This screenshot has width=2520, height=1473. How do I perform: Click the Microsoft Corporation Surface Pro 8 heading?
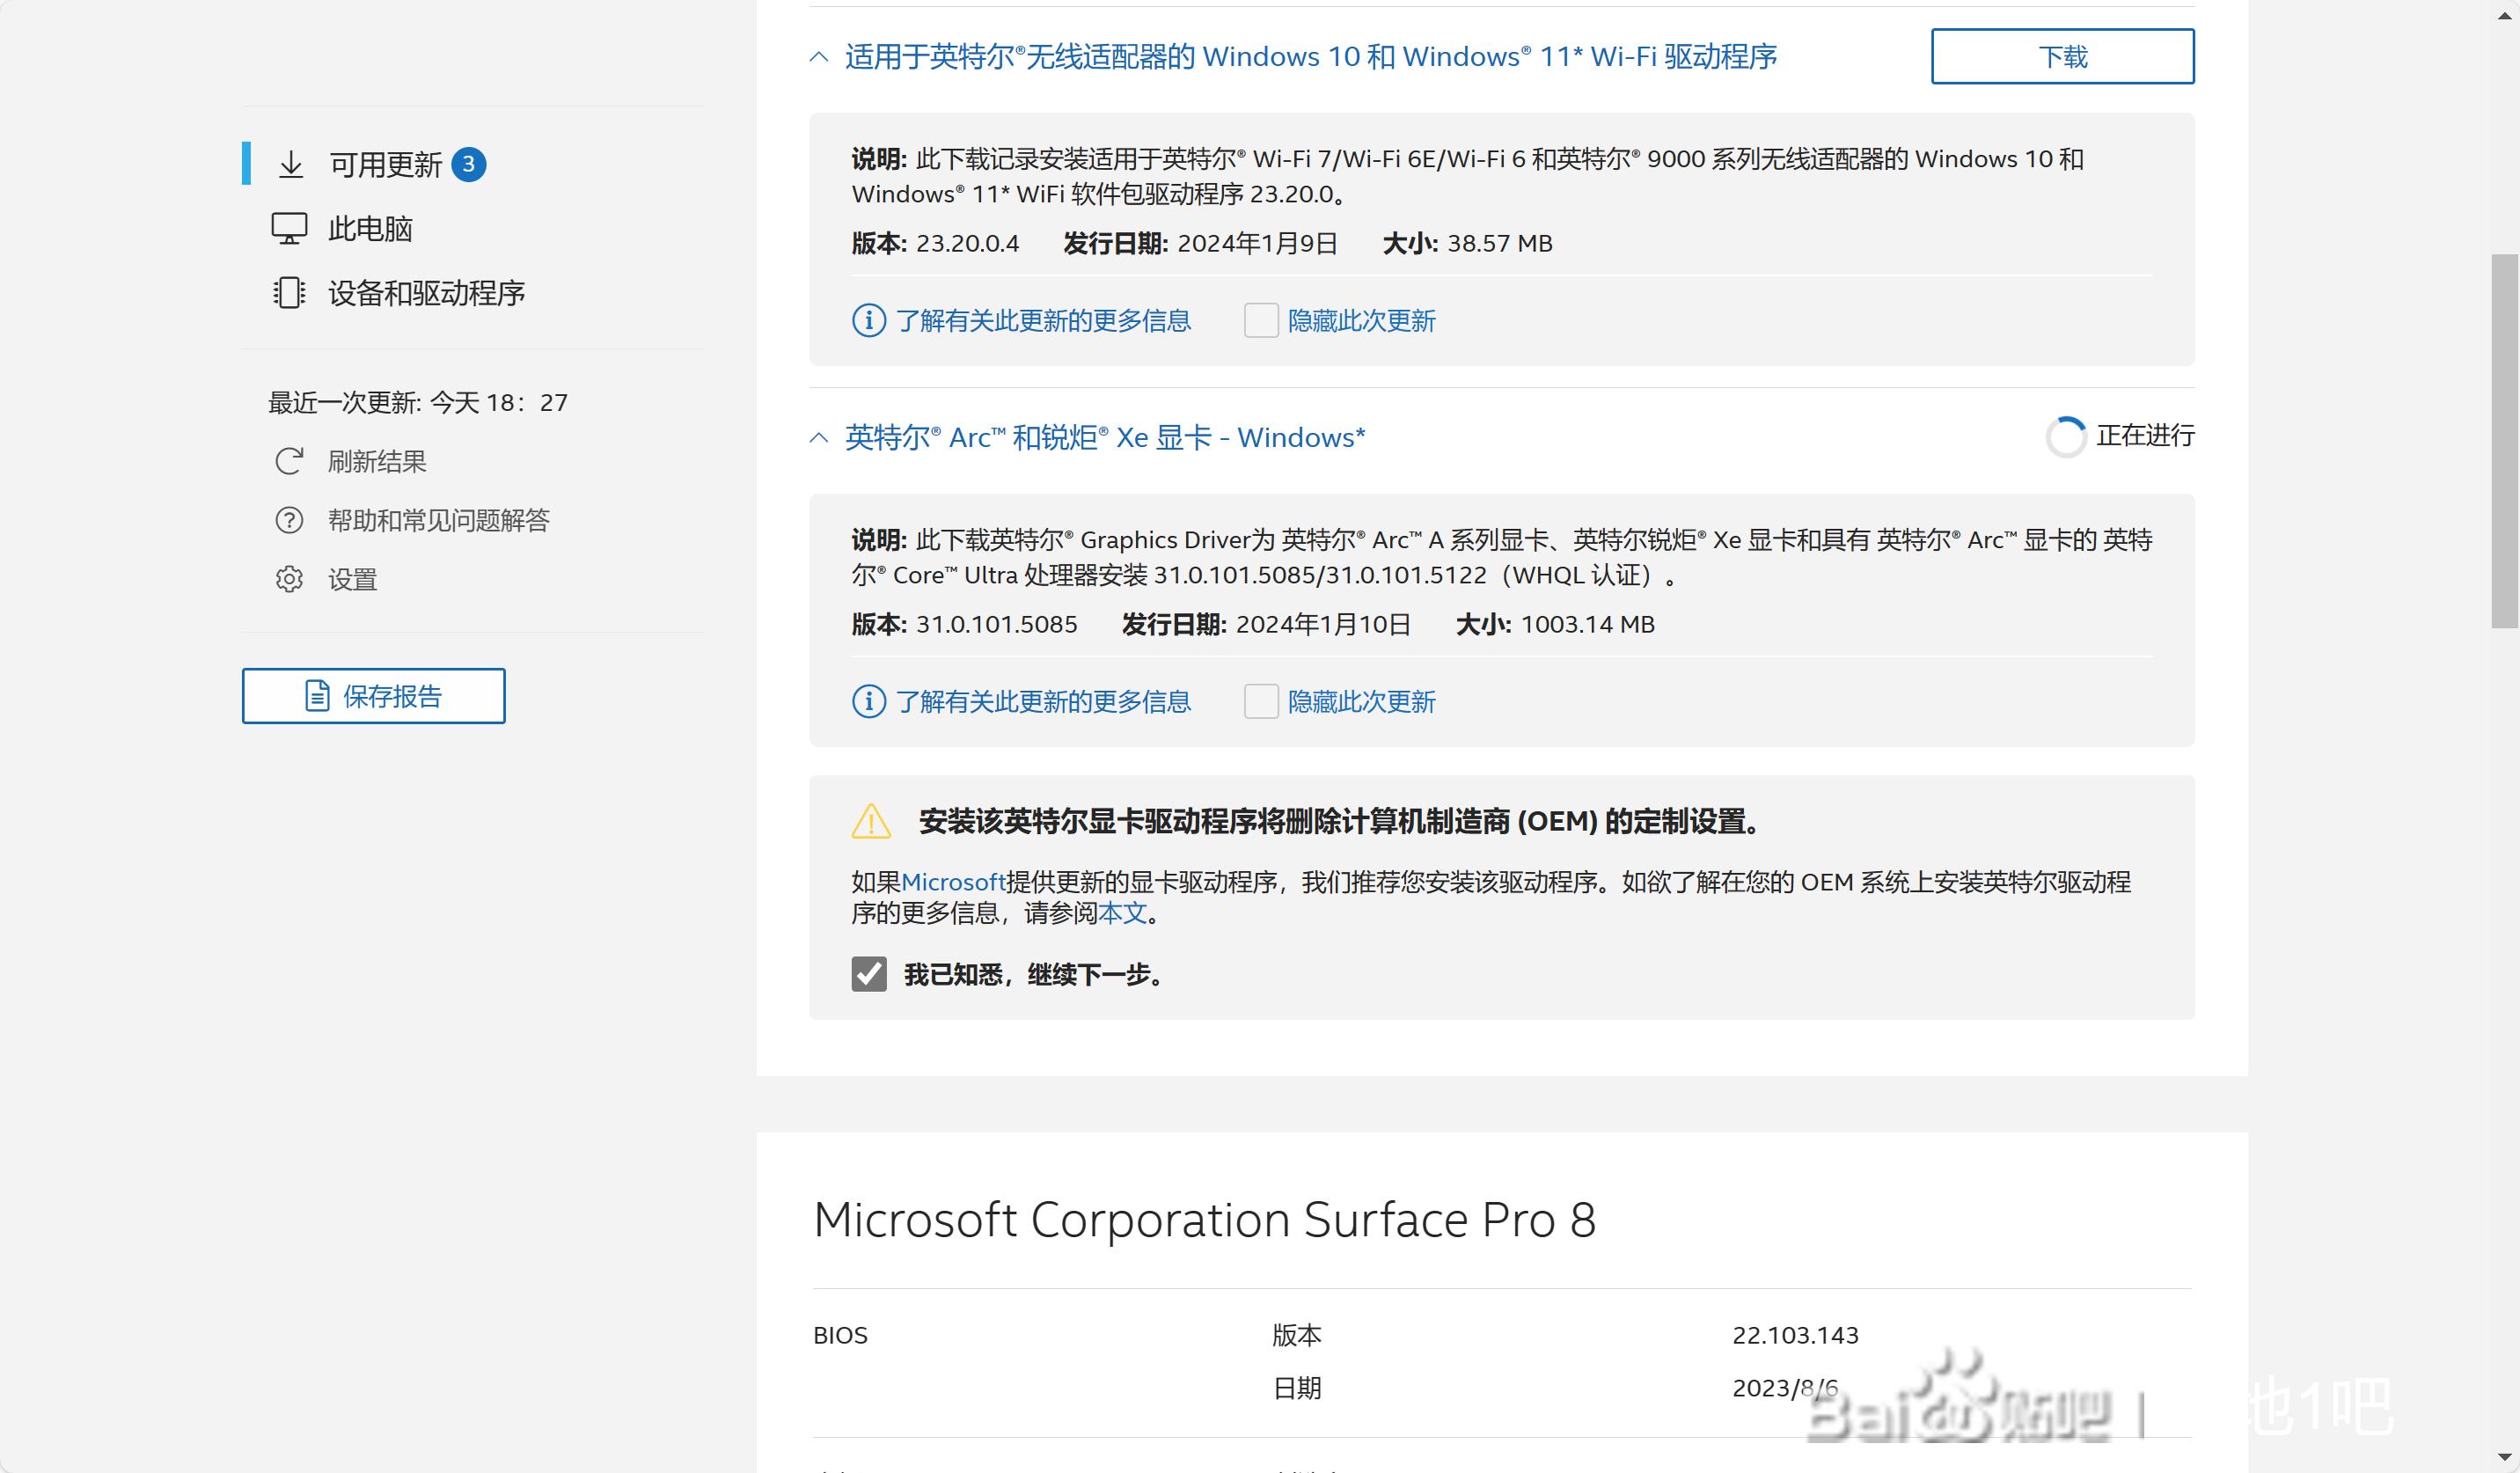coord(1205,1220)
